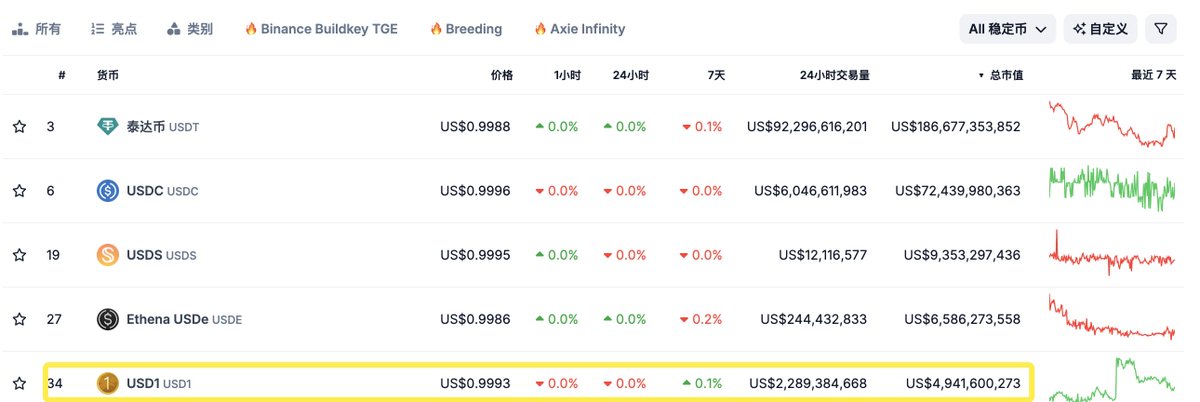This screenshot has width=1200, height=402.
Task: Click the Tether USDT coin logo
Action: pos(108,127)
